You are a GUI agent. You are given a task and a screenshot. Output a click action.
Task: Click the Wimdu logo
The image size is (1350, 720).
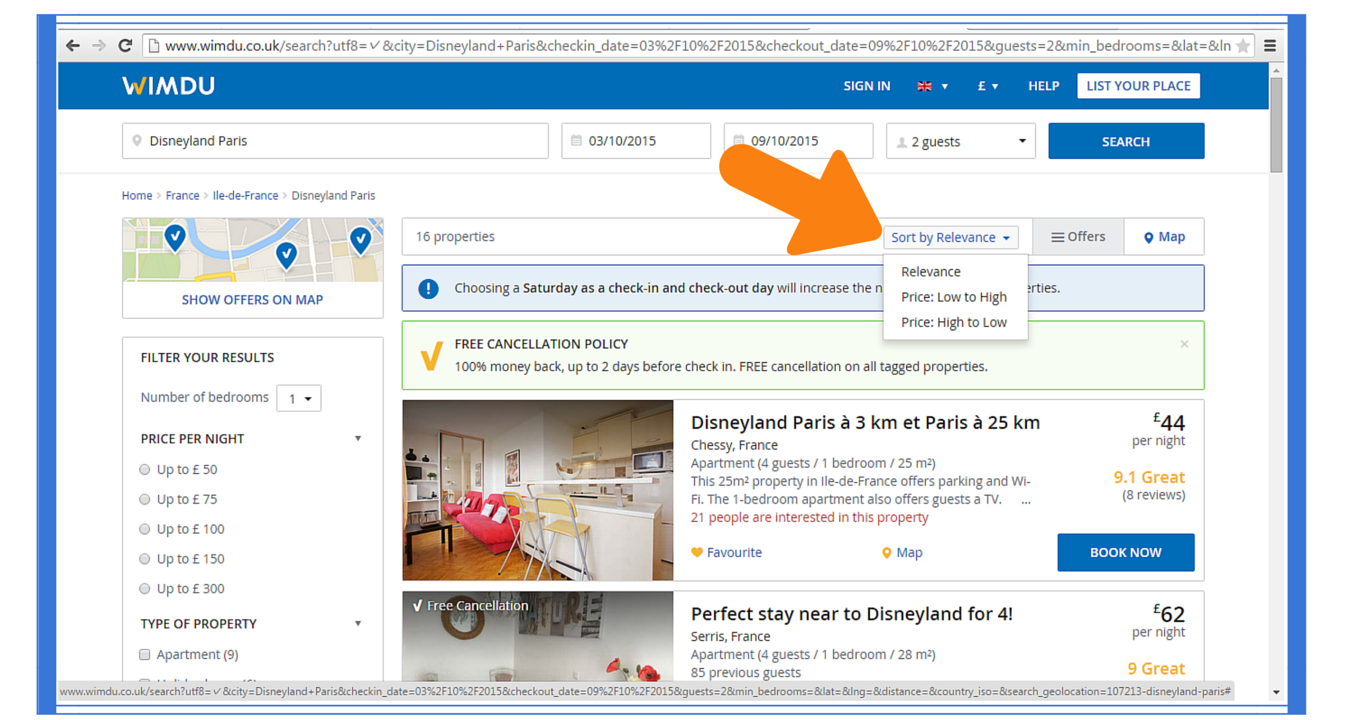pyautogui.click(x=168, y=86)
